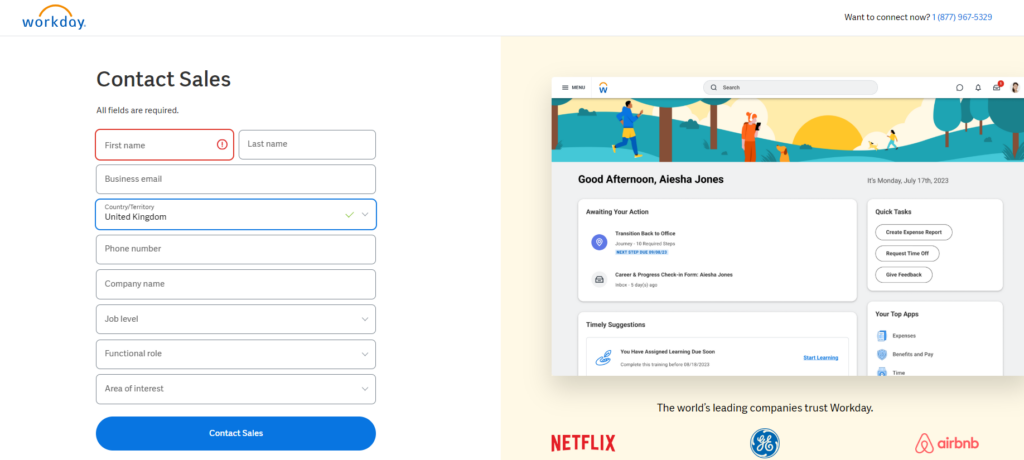Click the green checkmark in Country field
The height and width of the screenshot is (460, 1024).
(349, 214)
